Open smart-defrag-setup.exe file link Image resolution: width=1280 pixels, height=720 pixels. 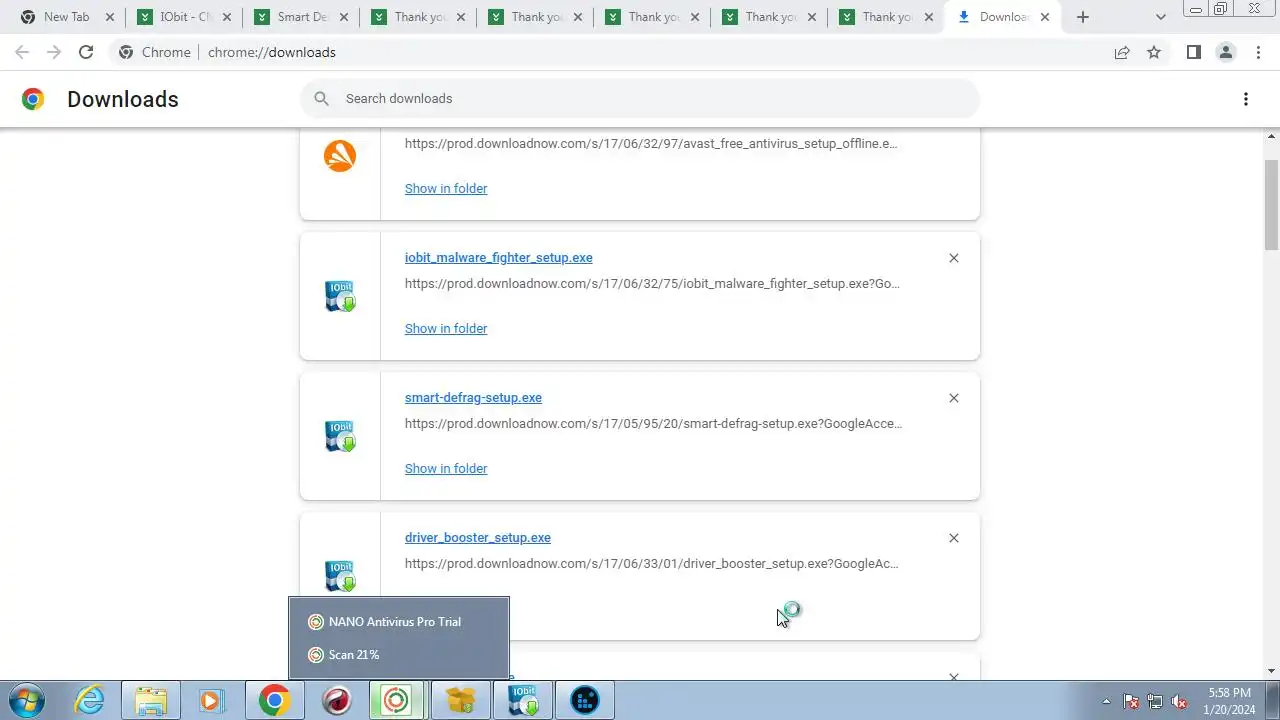click(473, 397)
